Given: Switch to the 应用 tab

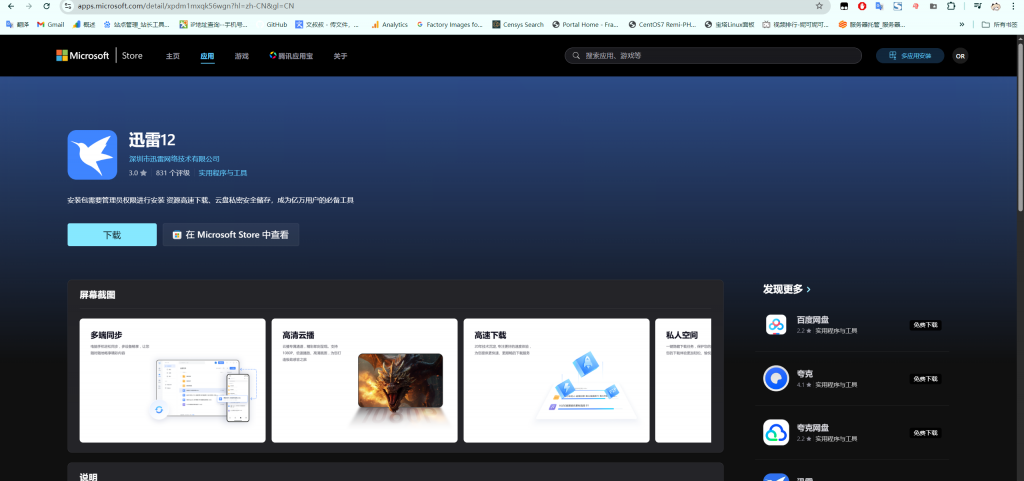Looking at the screenshot, I should click(x=207, y=56).
